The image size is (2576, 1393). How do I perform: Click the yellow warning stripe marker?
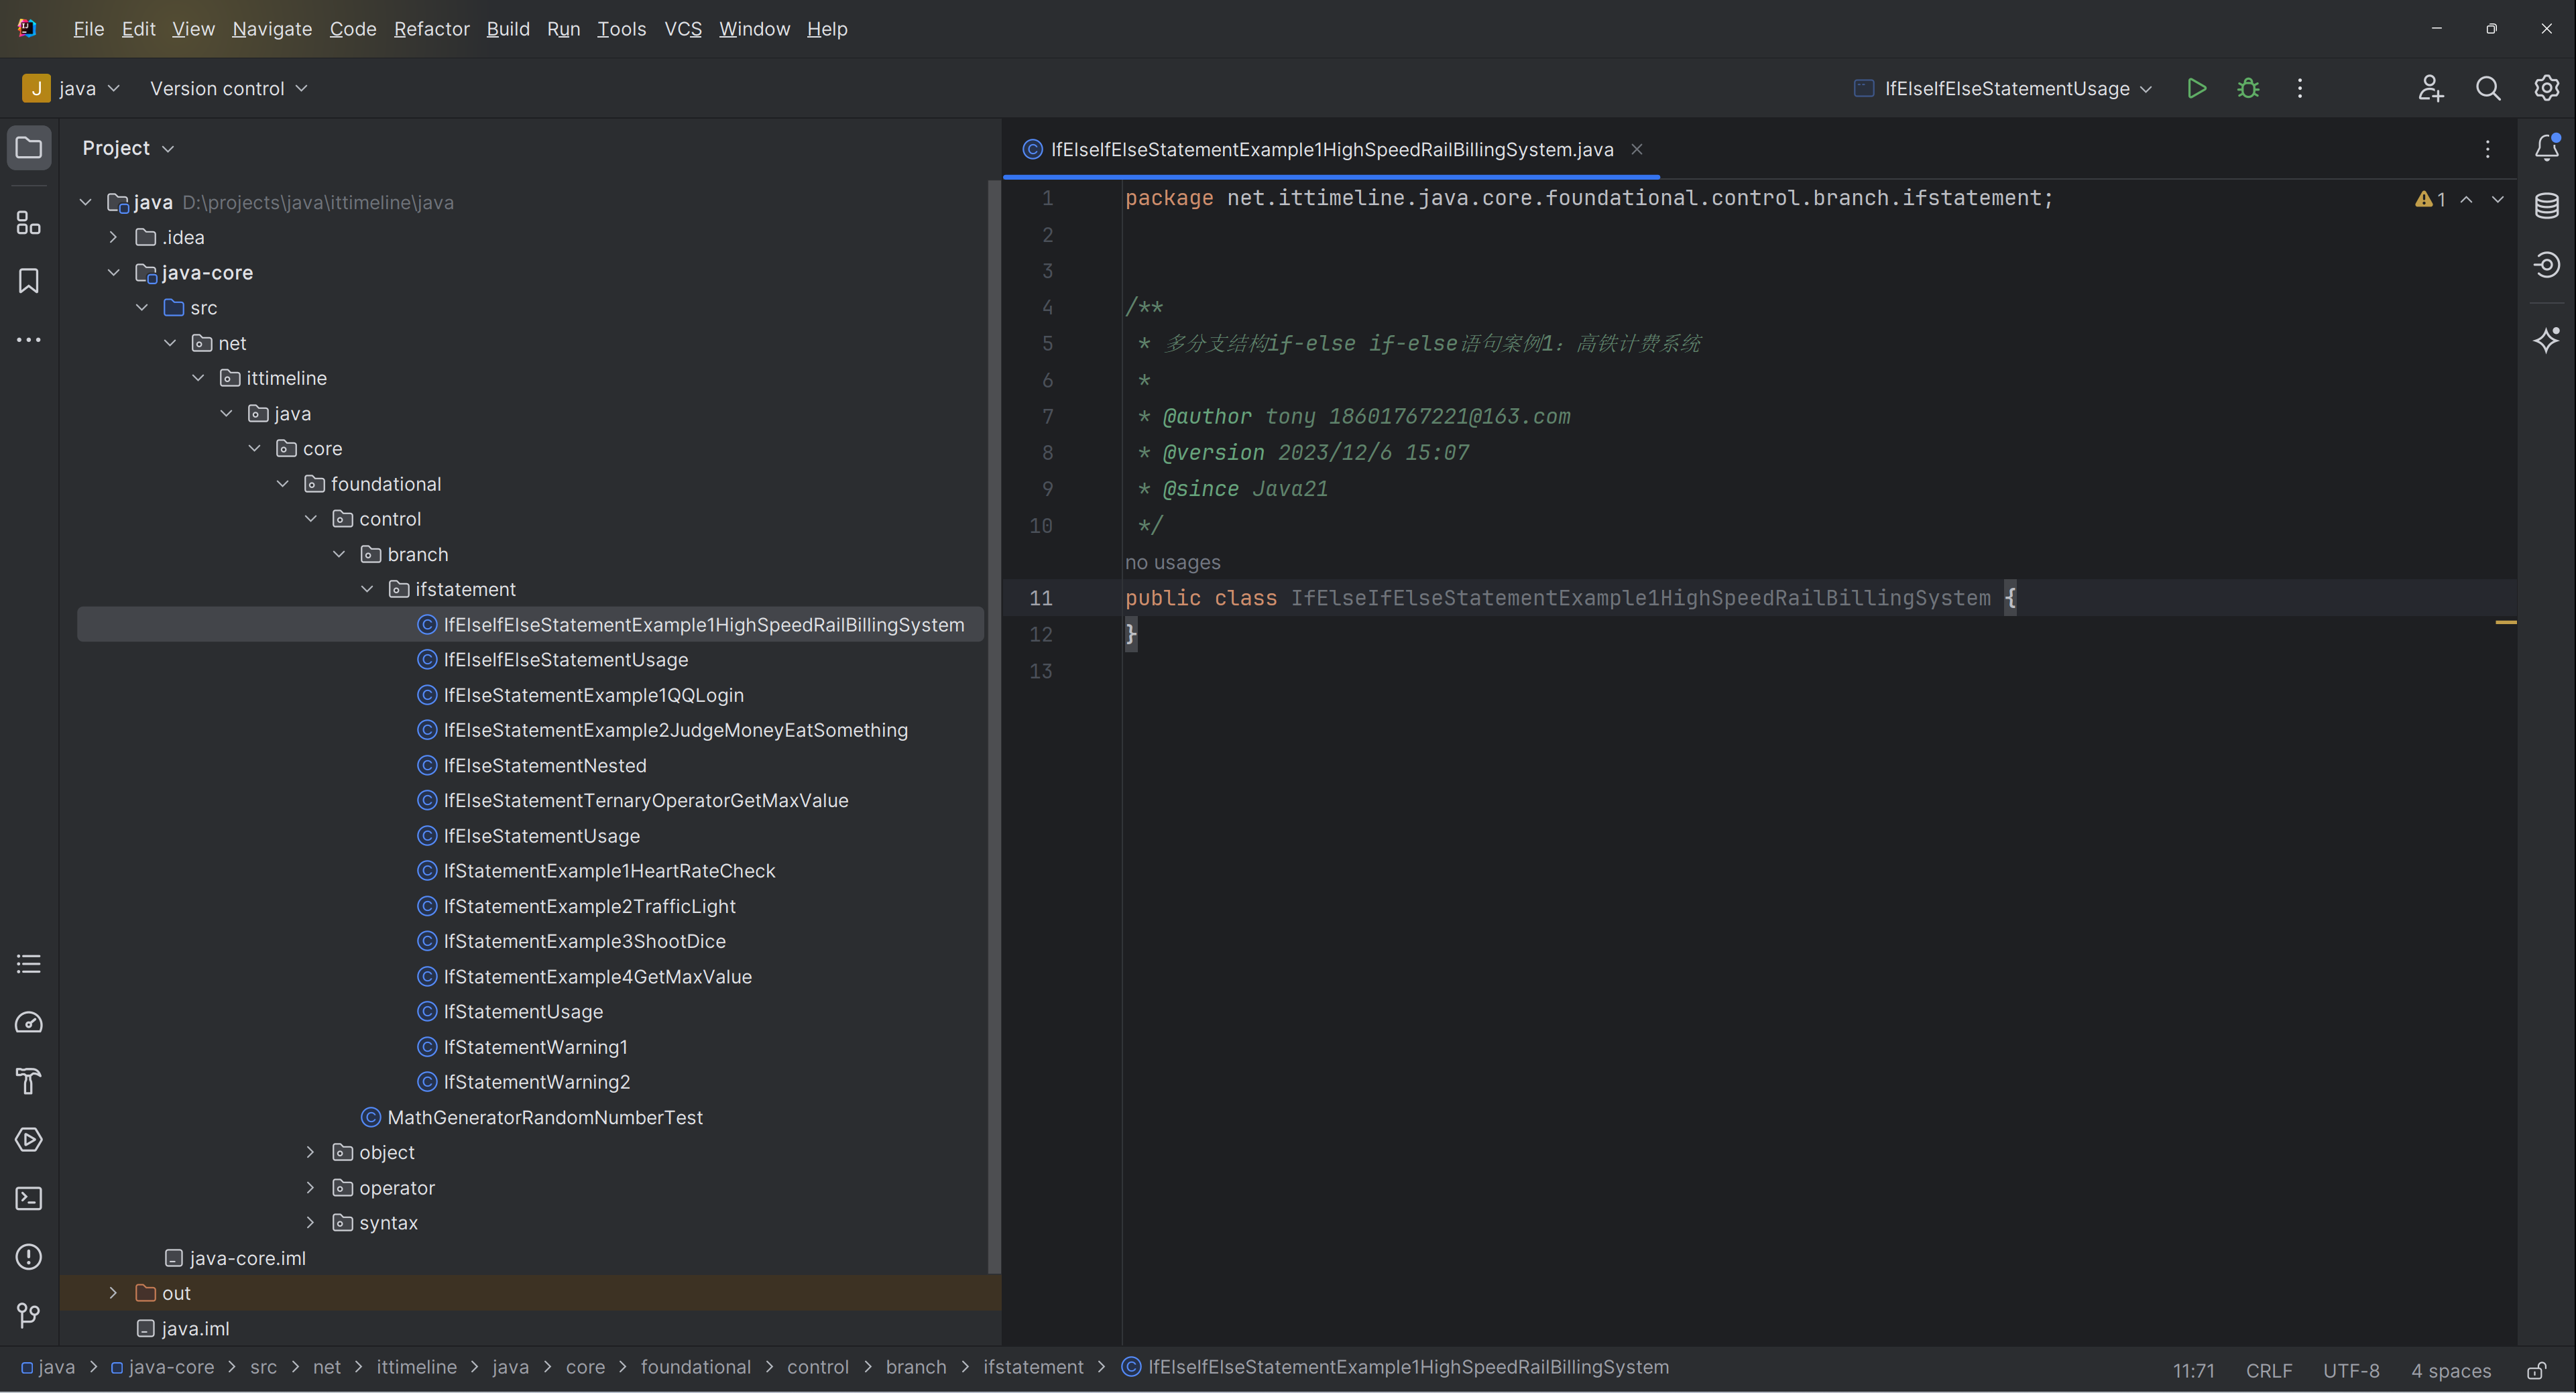pyautogui.click(x=2505, y=622)
